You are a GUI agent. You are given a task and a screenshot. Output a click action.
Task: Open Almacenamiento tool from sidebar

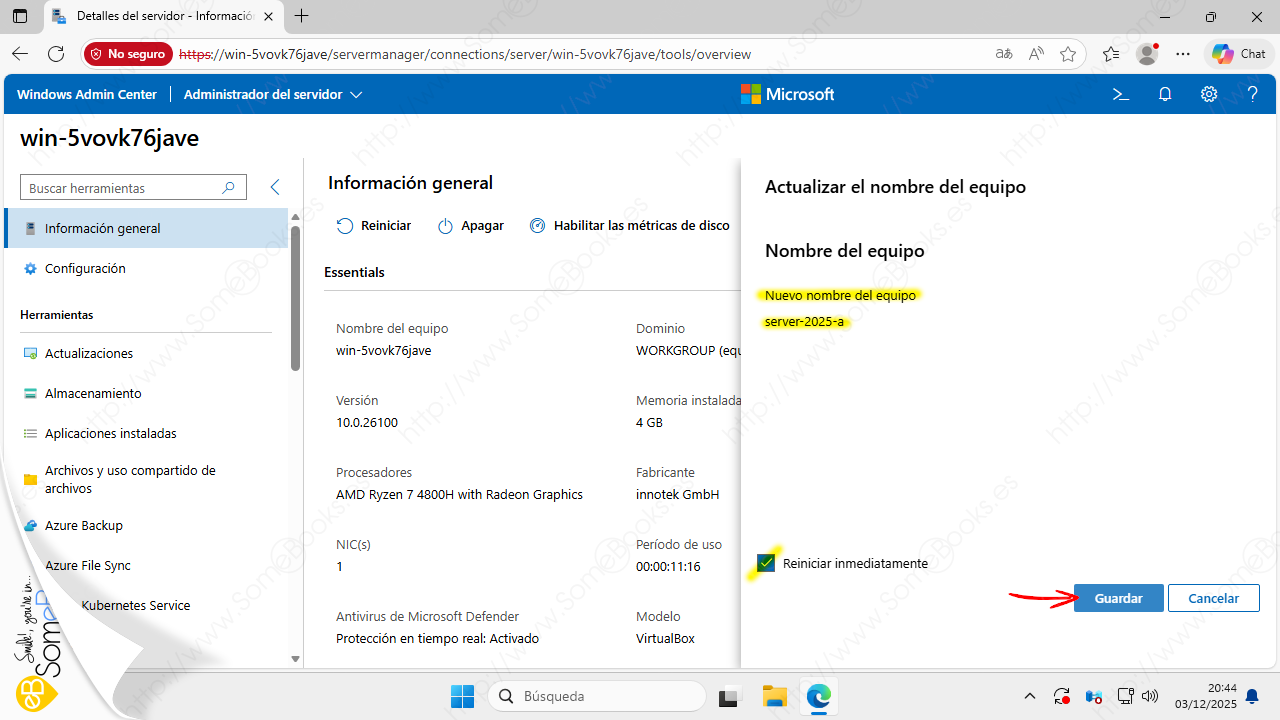click(92, 393)
